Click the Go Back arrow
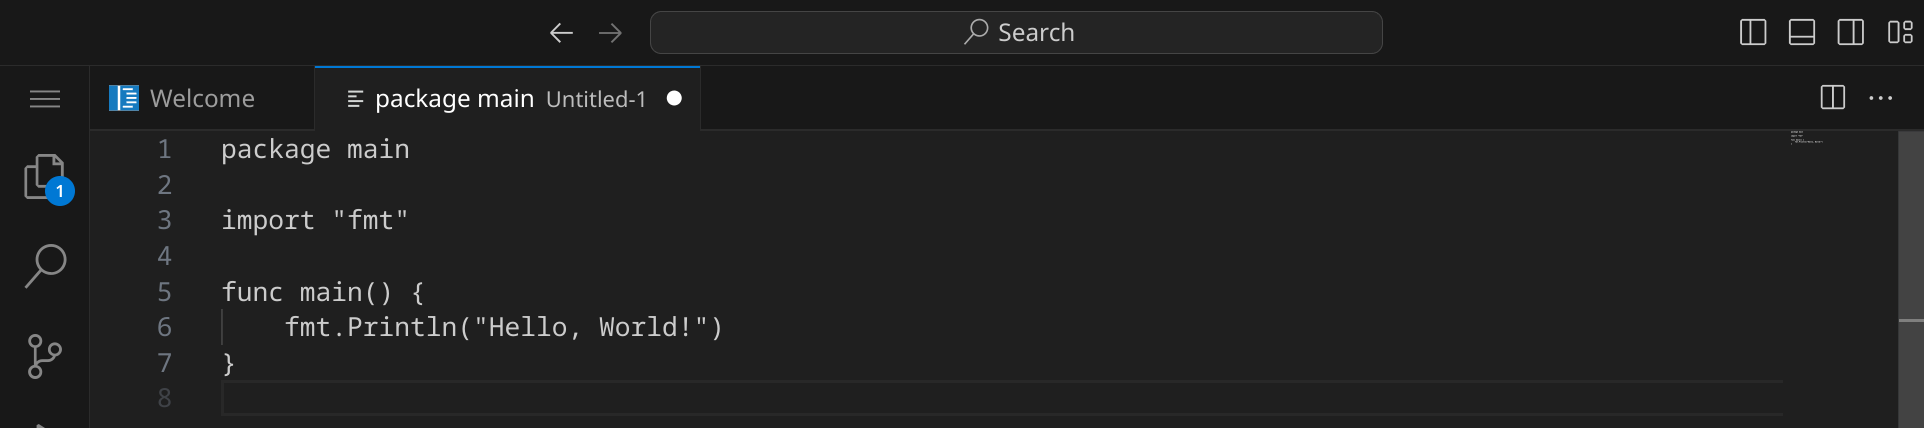The width and height of the screenshot is (1924, 428). click(x=561, y=33)
